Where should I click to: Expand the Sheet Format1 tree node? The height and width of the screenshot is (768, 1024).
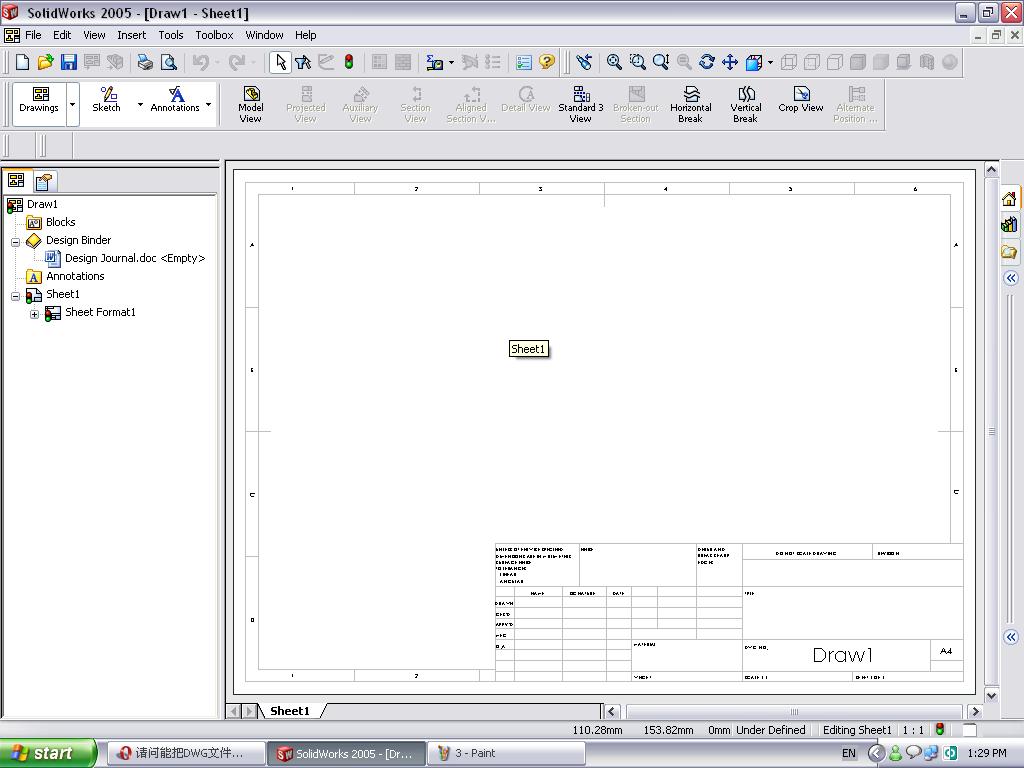coord(35,314)
